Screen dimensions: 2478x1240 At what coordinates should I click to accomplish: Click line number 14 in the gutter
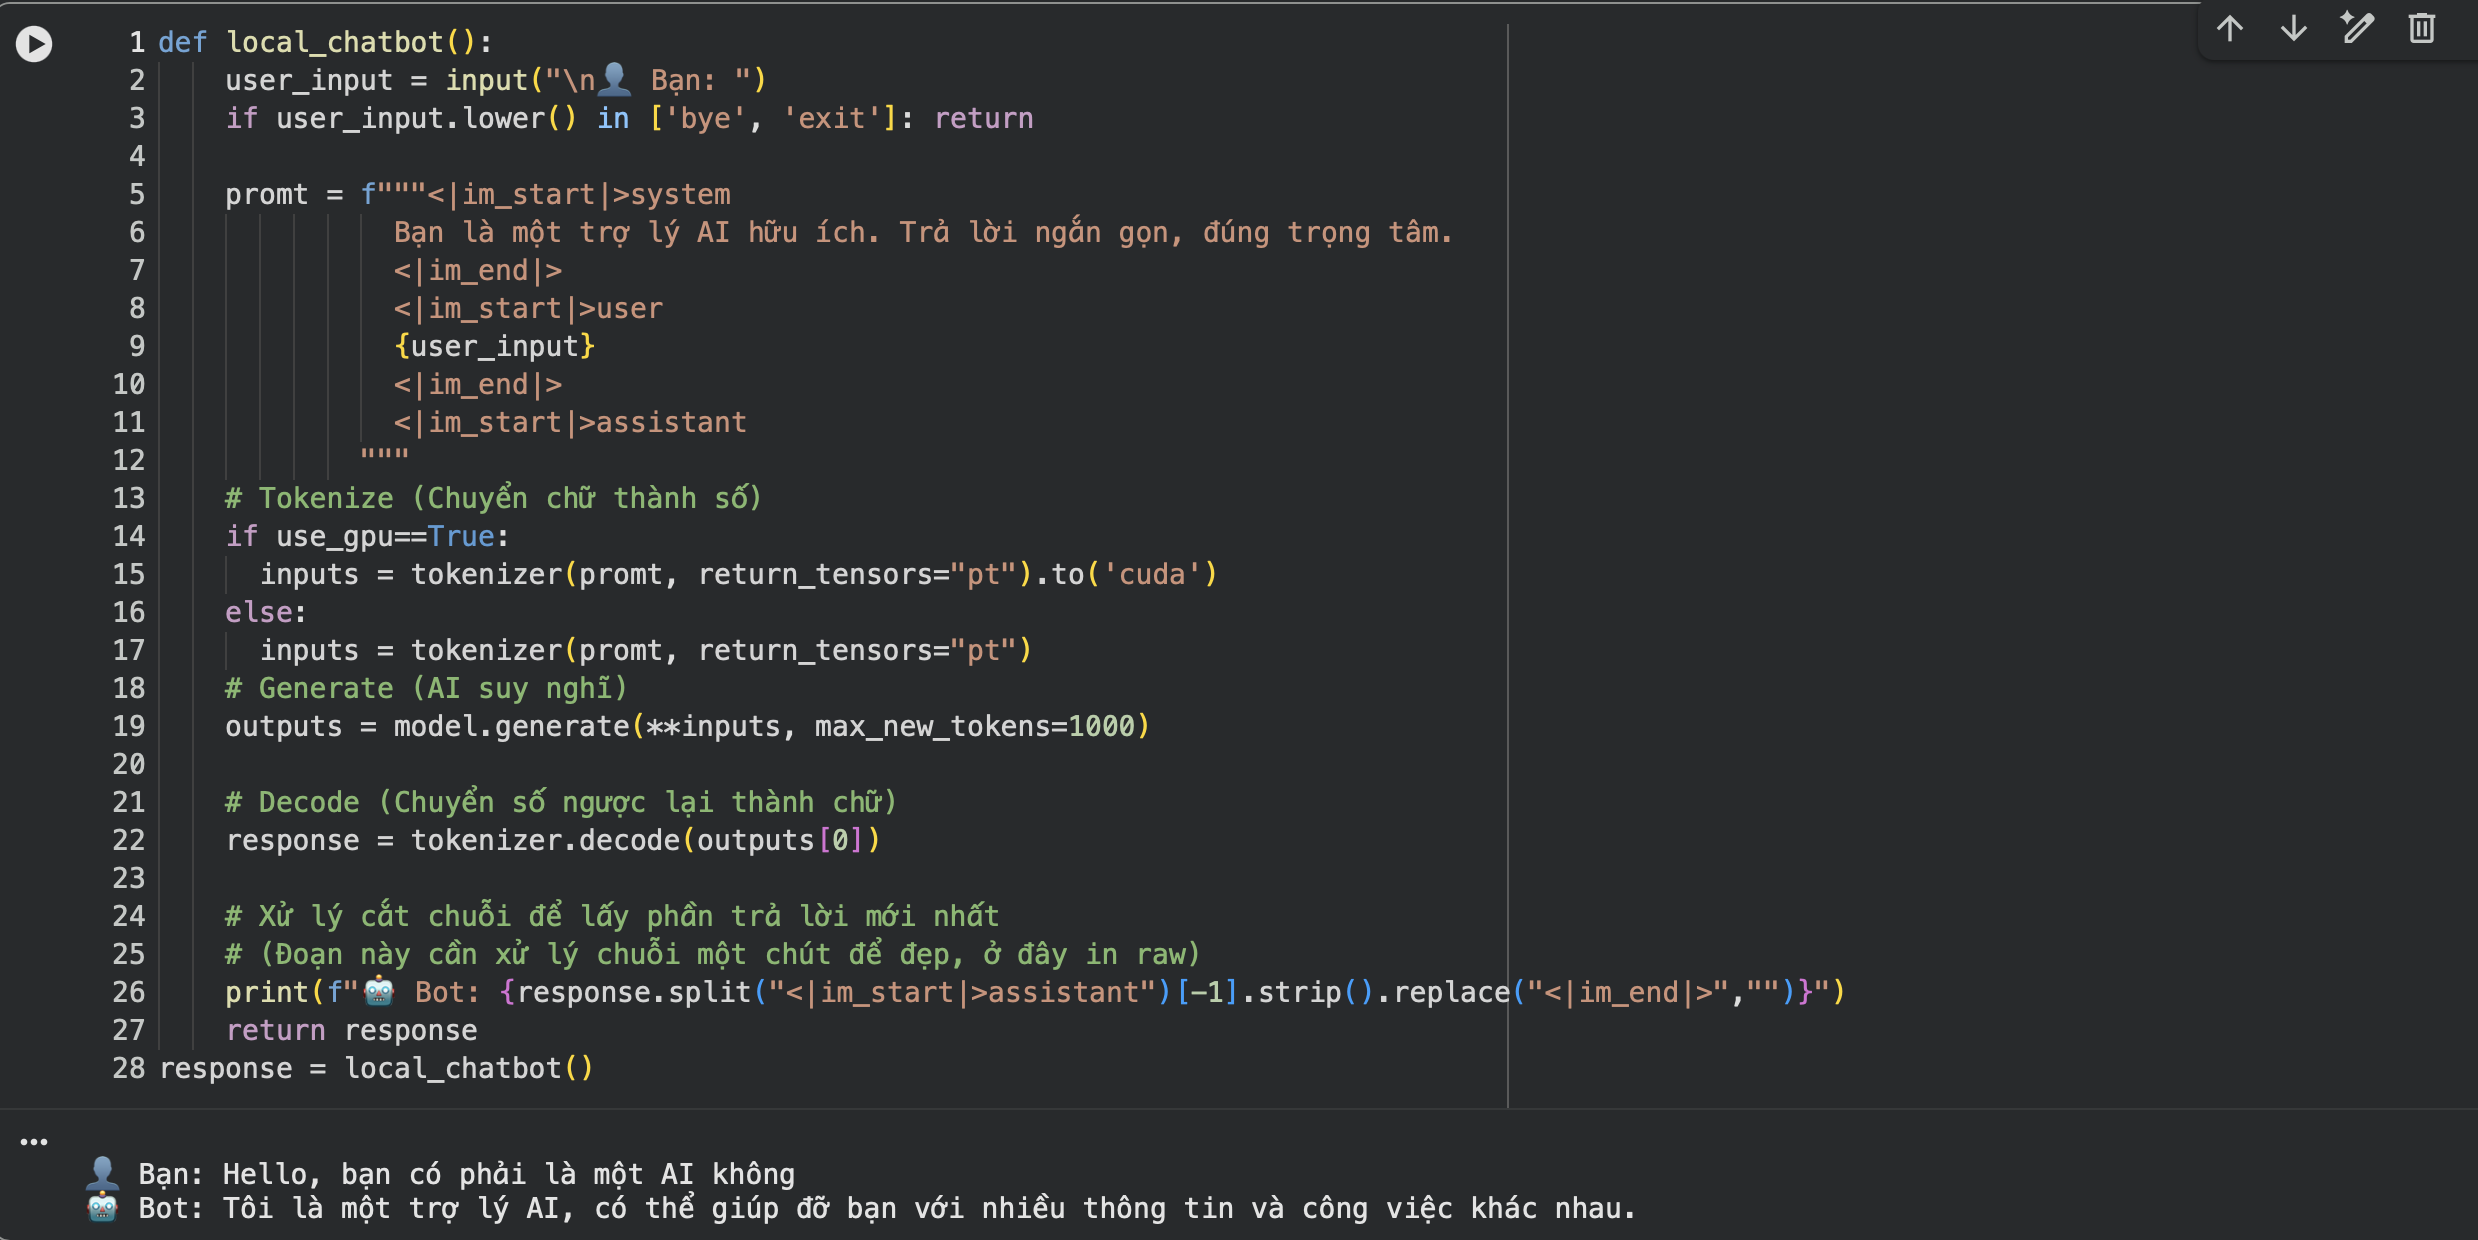coord(129,536)
